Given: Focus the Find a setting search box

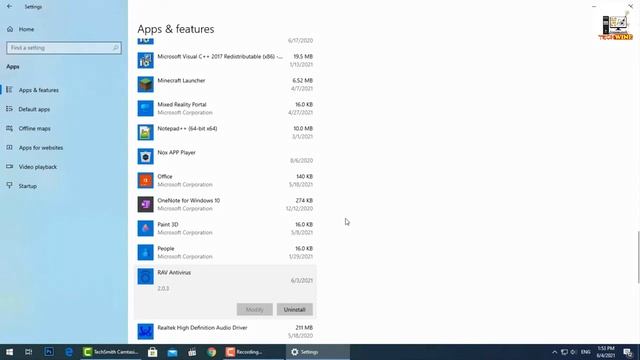Looking at the screenshot, I should pyautogui.click(x=64, y=48).
